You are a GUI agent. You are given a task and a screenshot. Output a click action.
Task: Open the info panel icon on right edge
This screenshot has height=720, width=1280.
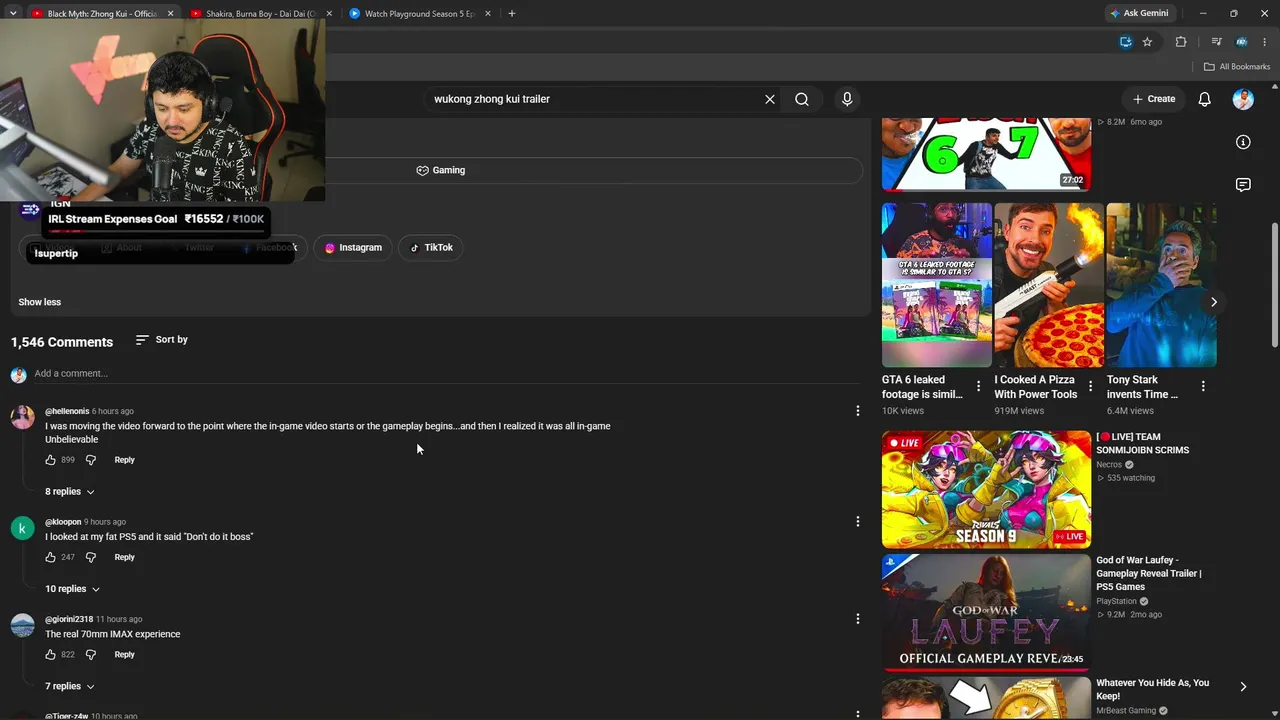click(x=1243, y=142)
